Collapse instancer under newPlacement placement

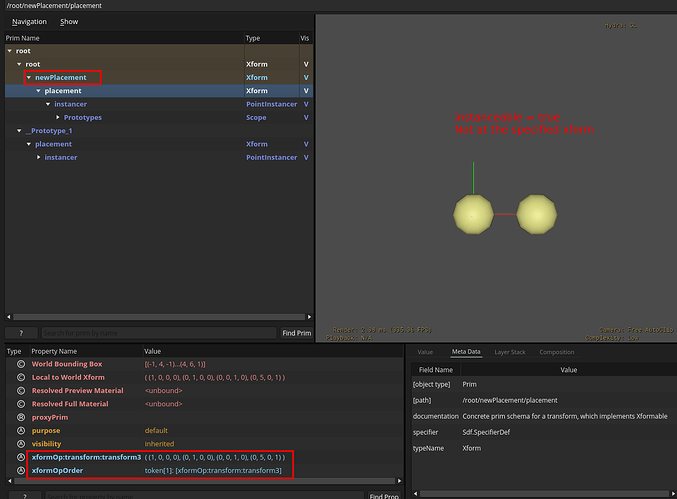click(48, 104)
